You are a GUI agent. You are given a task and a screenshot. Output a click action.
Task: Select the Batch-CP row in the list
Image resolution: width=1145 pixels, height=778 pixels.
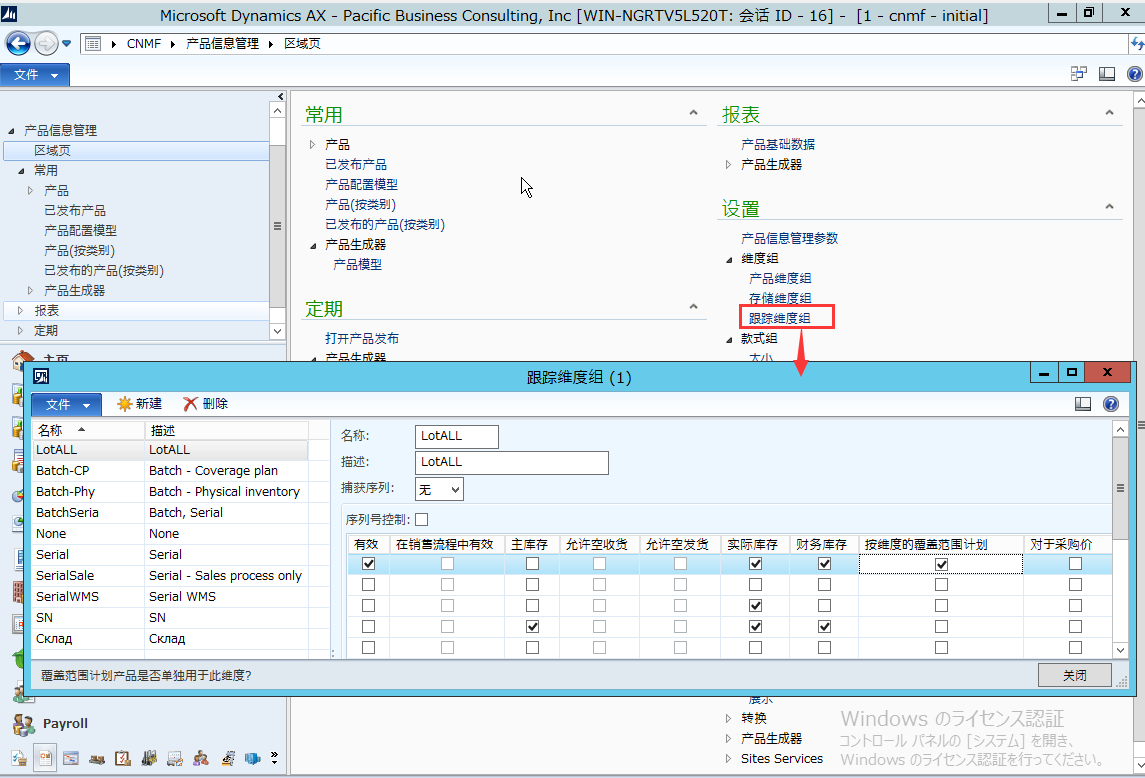171,471
